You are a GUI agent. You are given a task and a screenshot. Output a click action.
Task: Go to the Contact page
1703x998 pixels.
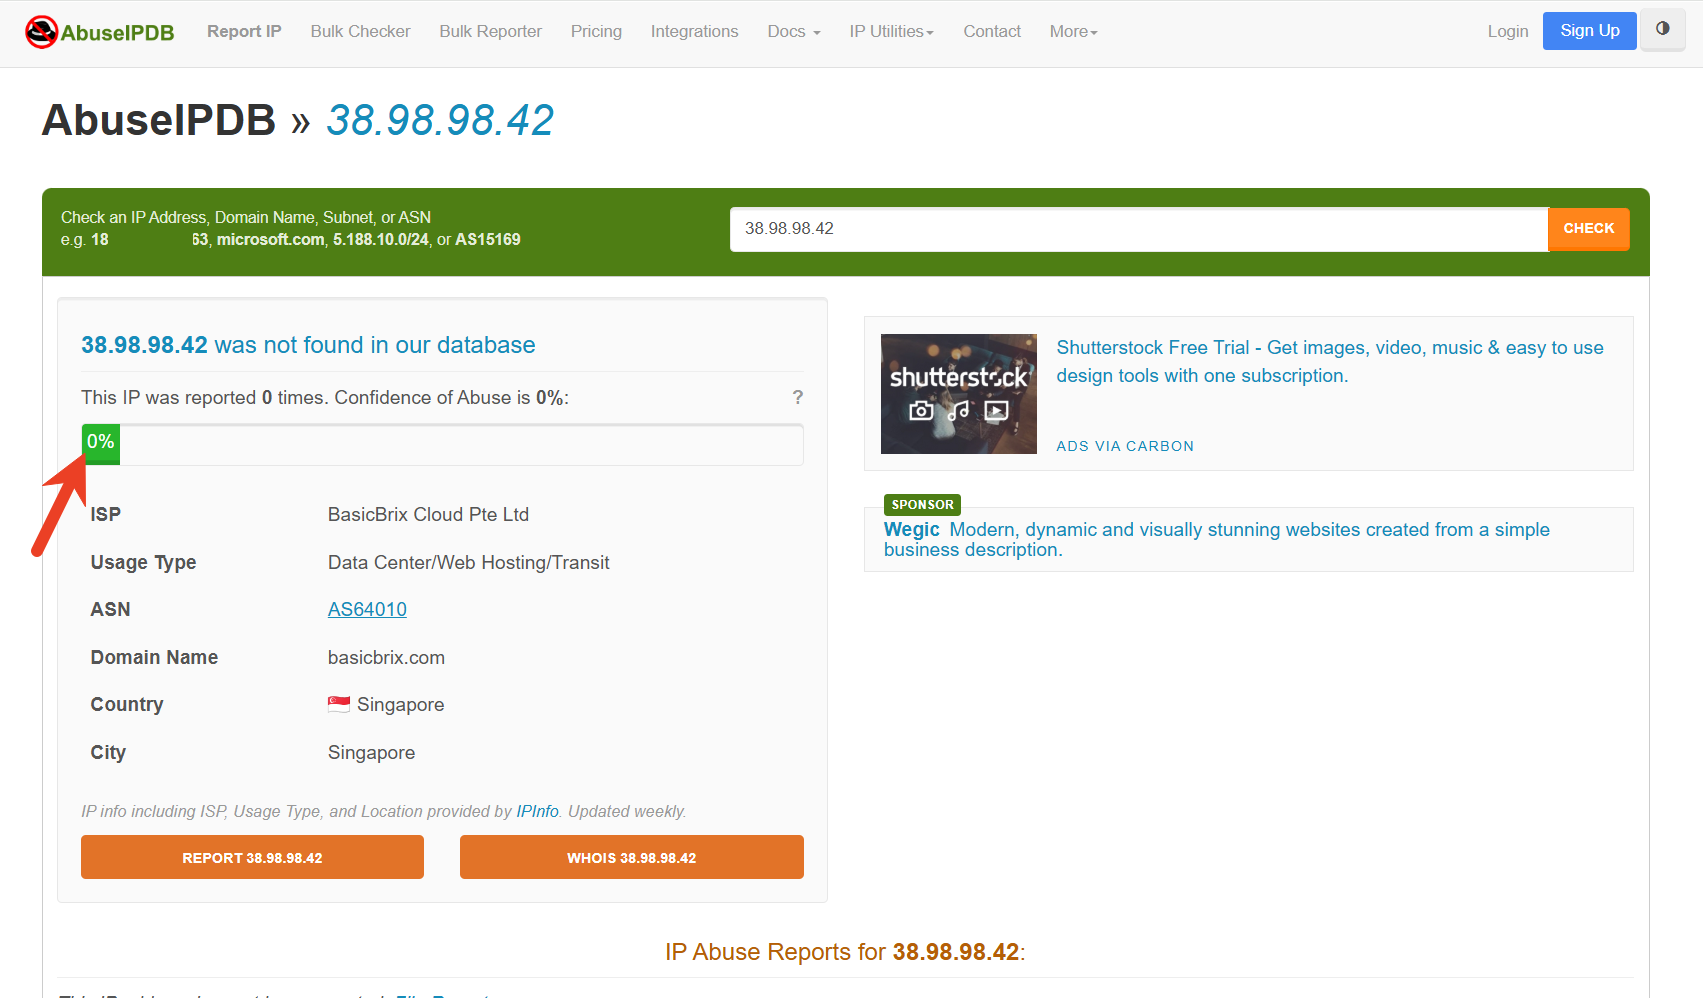tap(992, 32)
